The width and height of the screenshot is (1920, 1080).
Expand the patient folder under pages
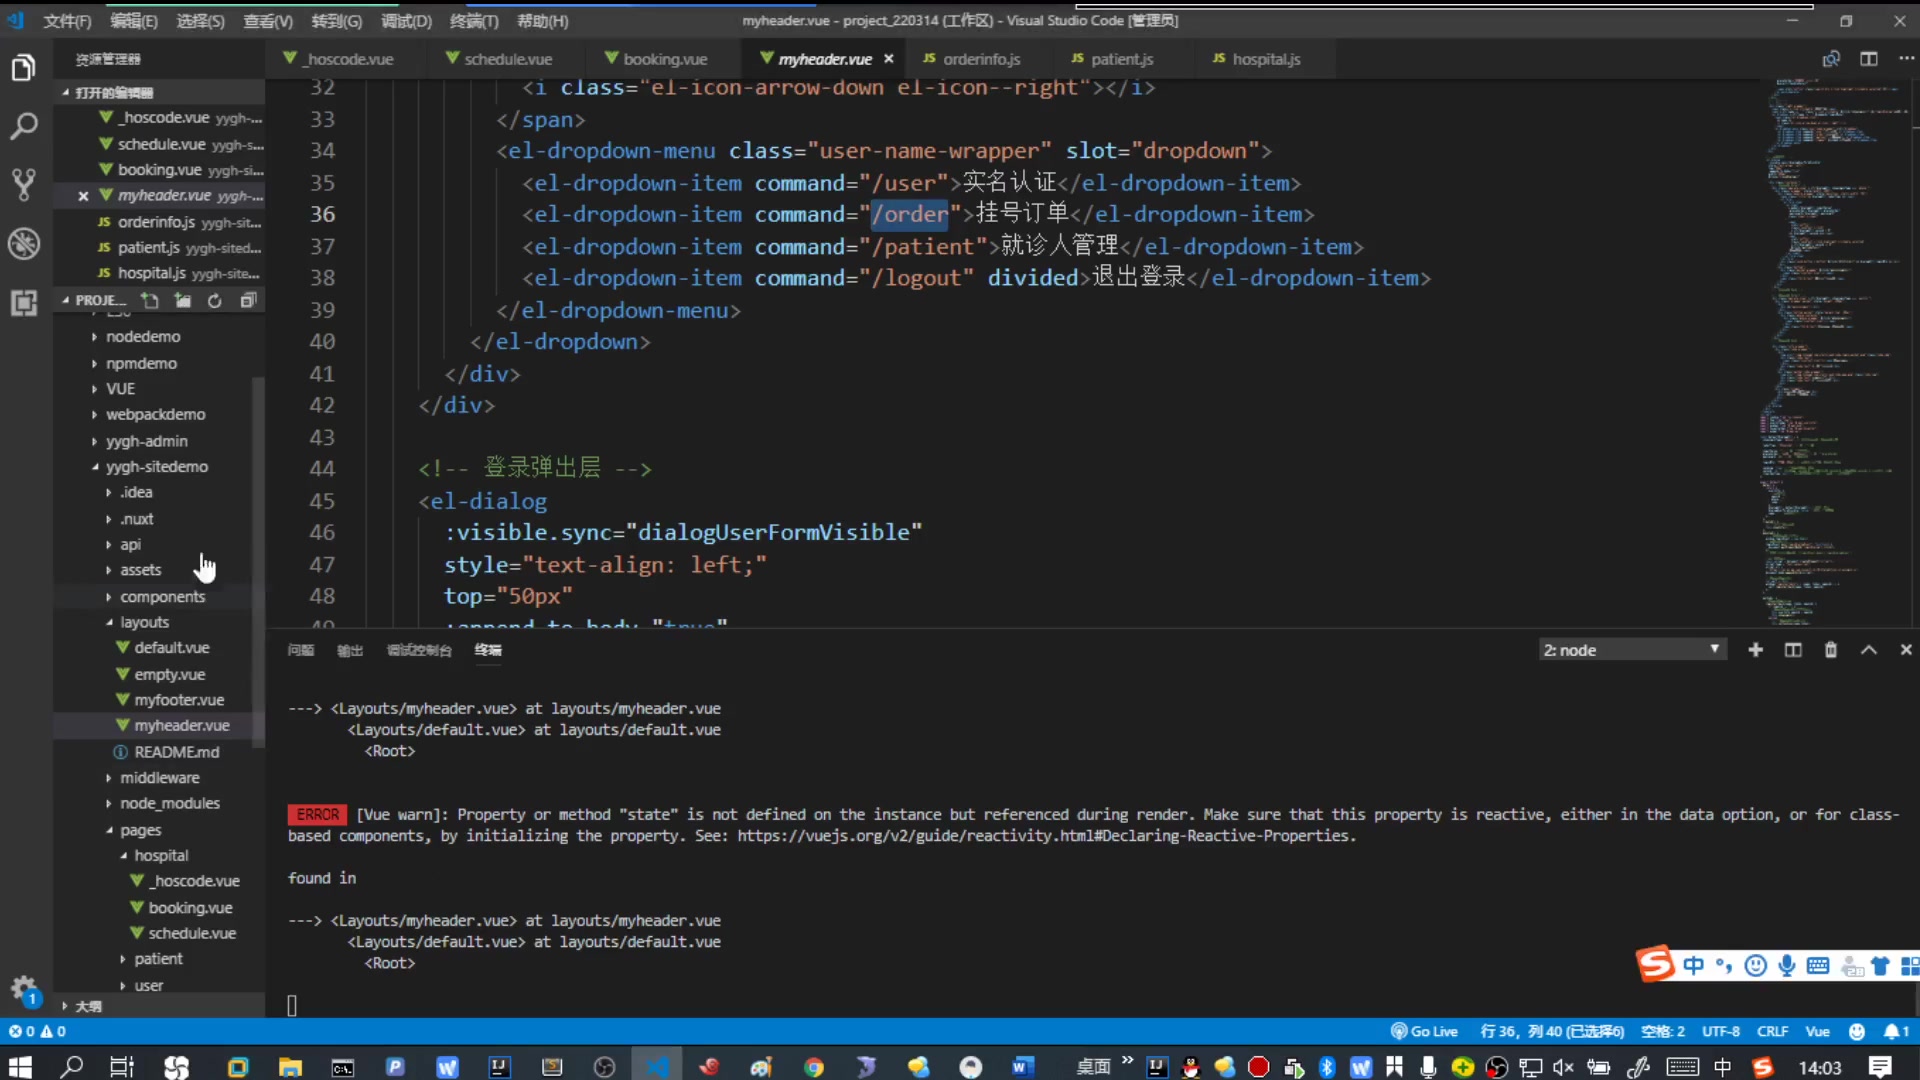(x=158, y=959)
